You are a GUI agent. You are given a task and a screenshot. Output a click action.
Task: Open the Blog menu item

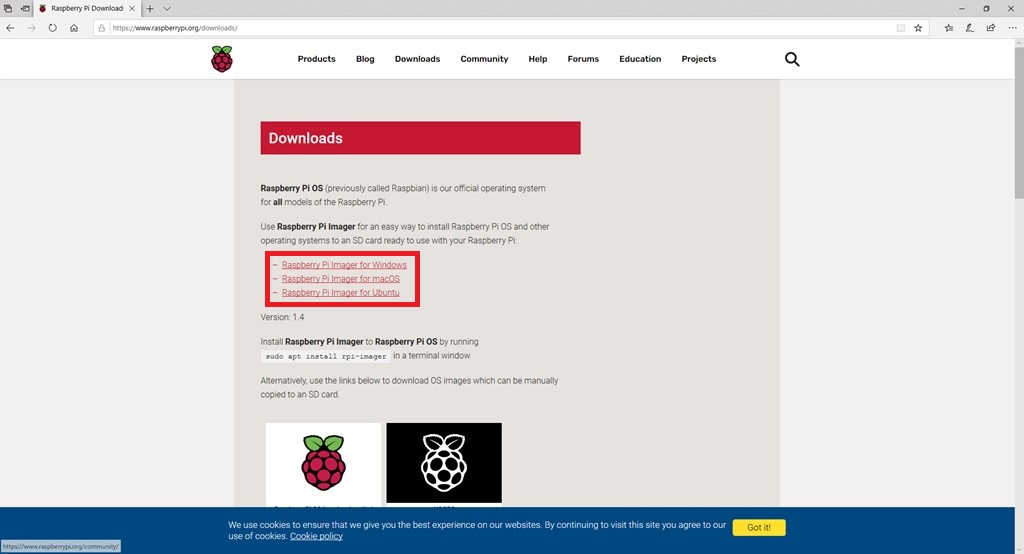[x=365, y=59]
